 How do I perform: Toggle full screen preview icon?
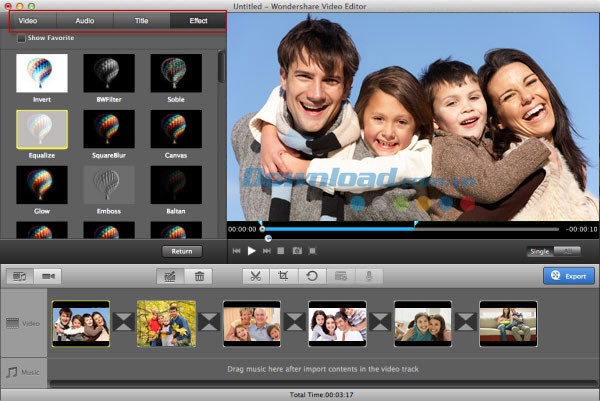[x=312, y=251]
